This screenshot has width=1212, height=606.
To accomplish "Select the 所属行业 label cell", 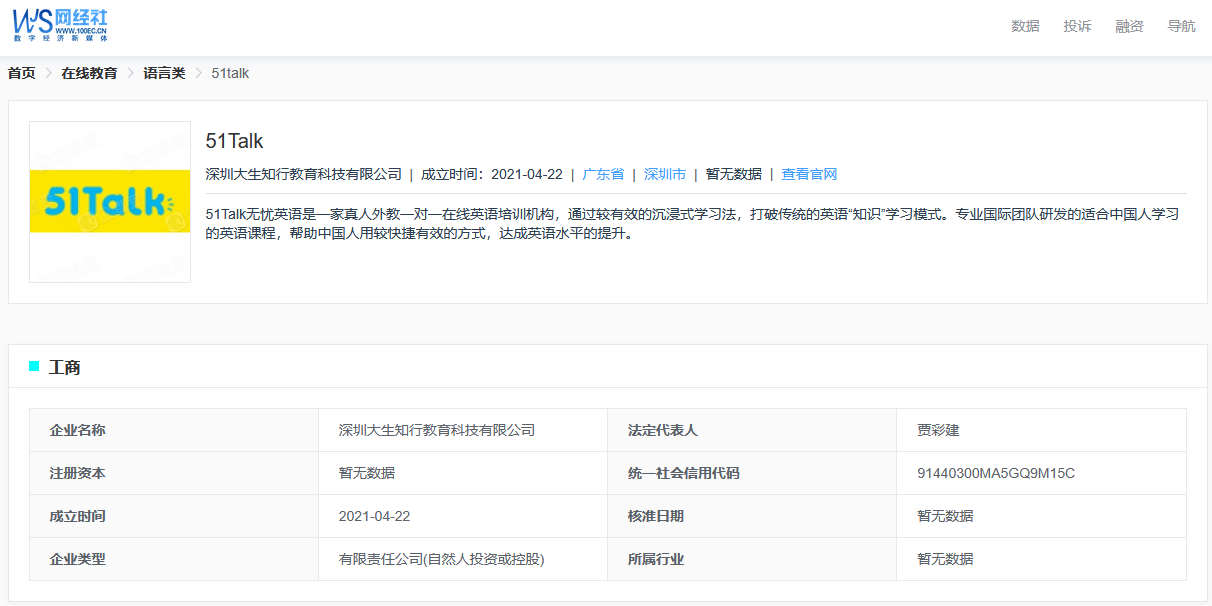I will point(752,559).
